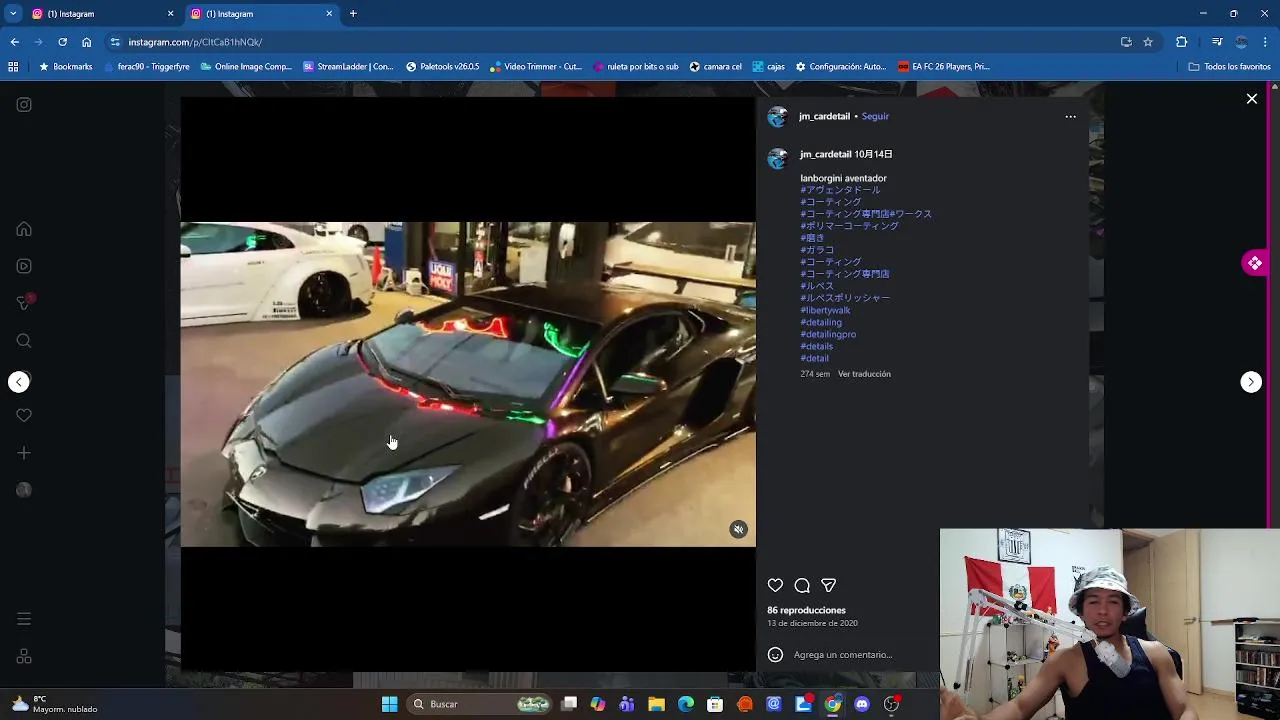This screenshot has height=720, width=1280.
Task: Open Paletools v26.0.5 bookmark
Action: [442, 67]
